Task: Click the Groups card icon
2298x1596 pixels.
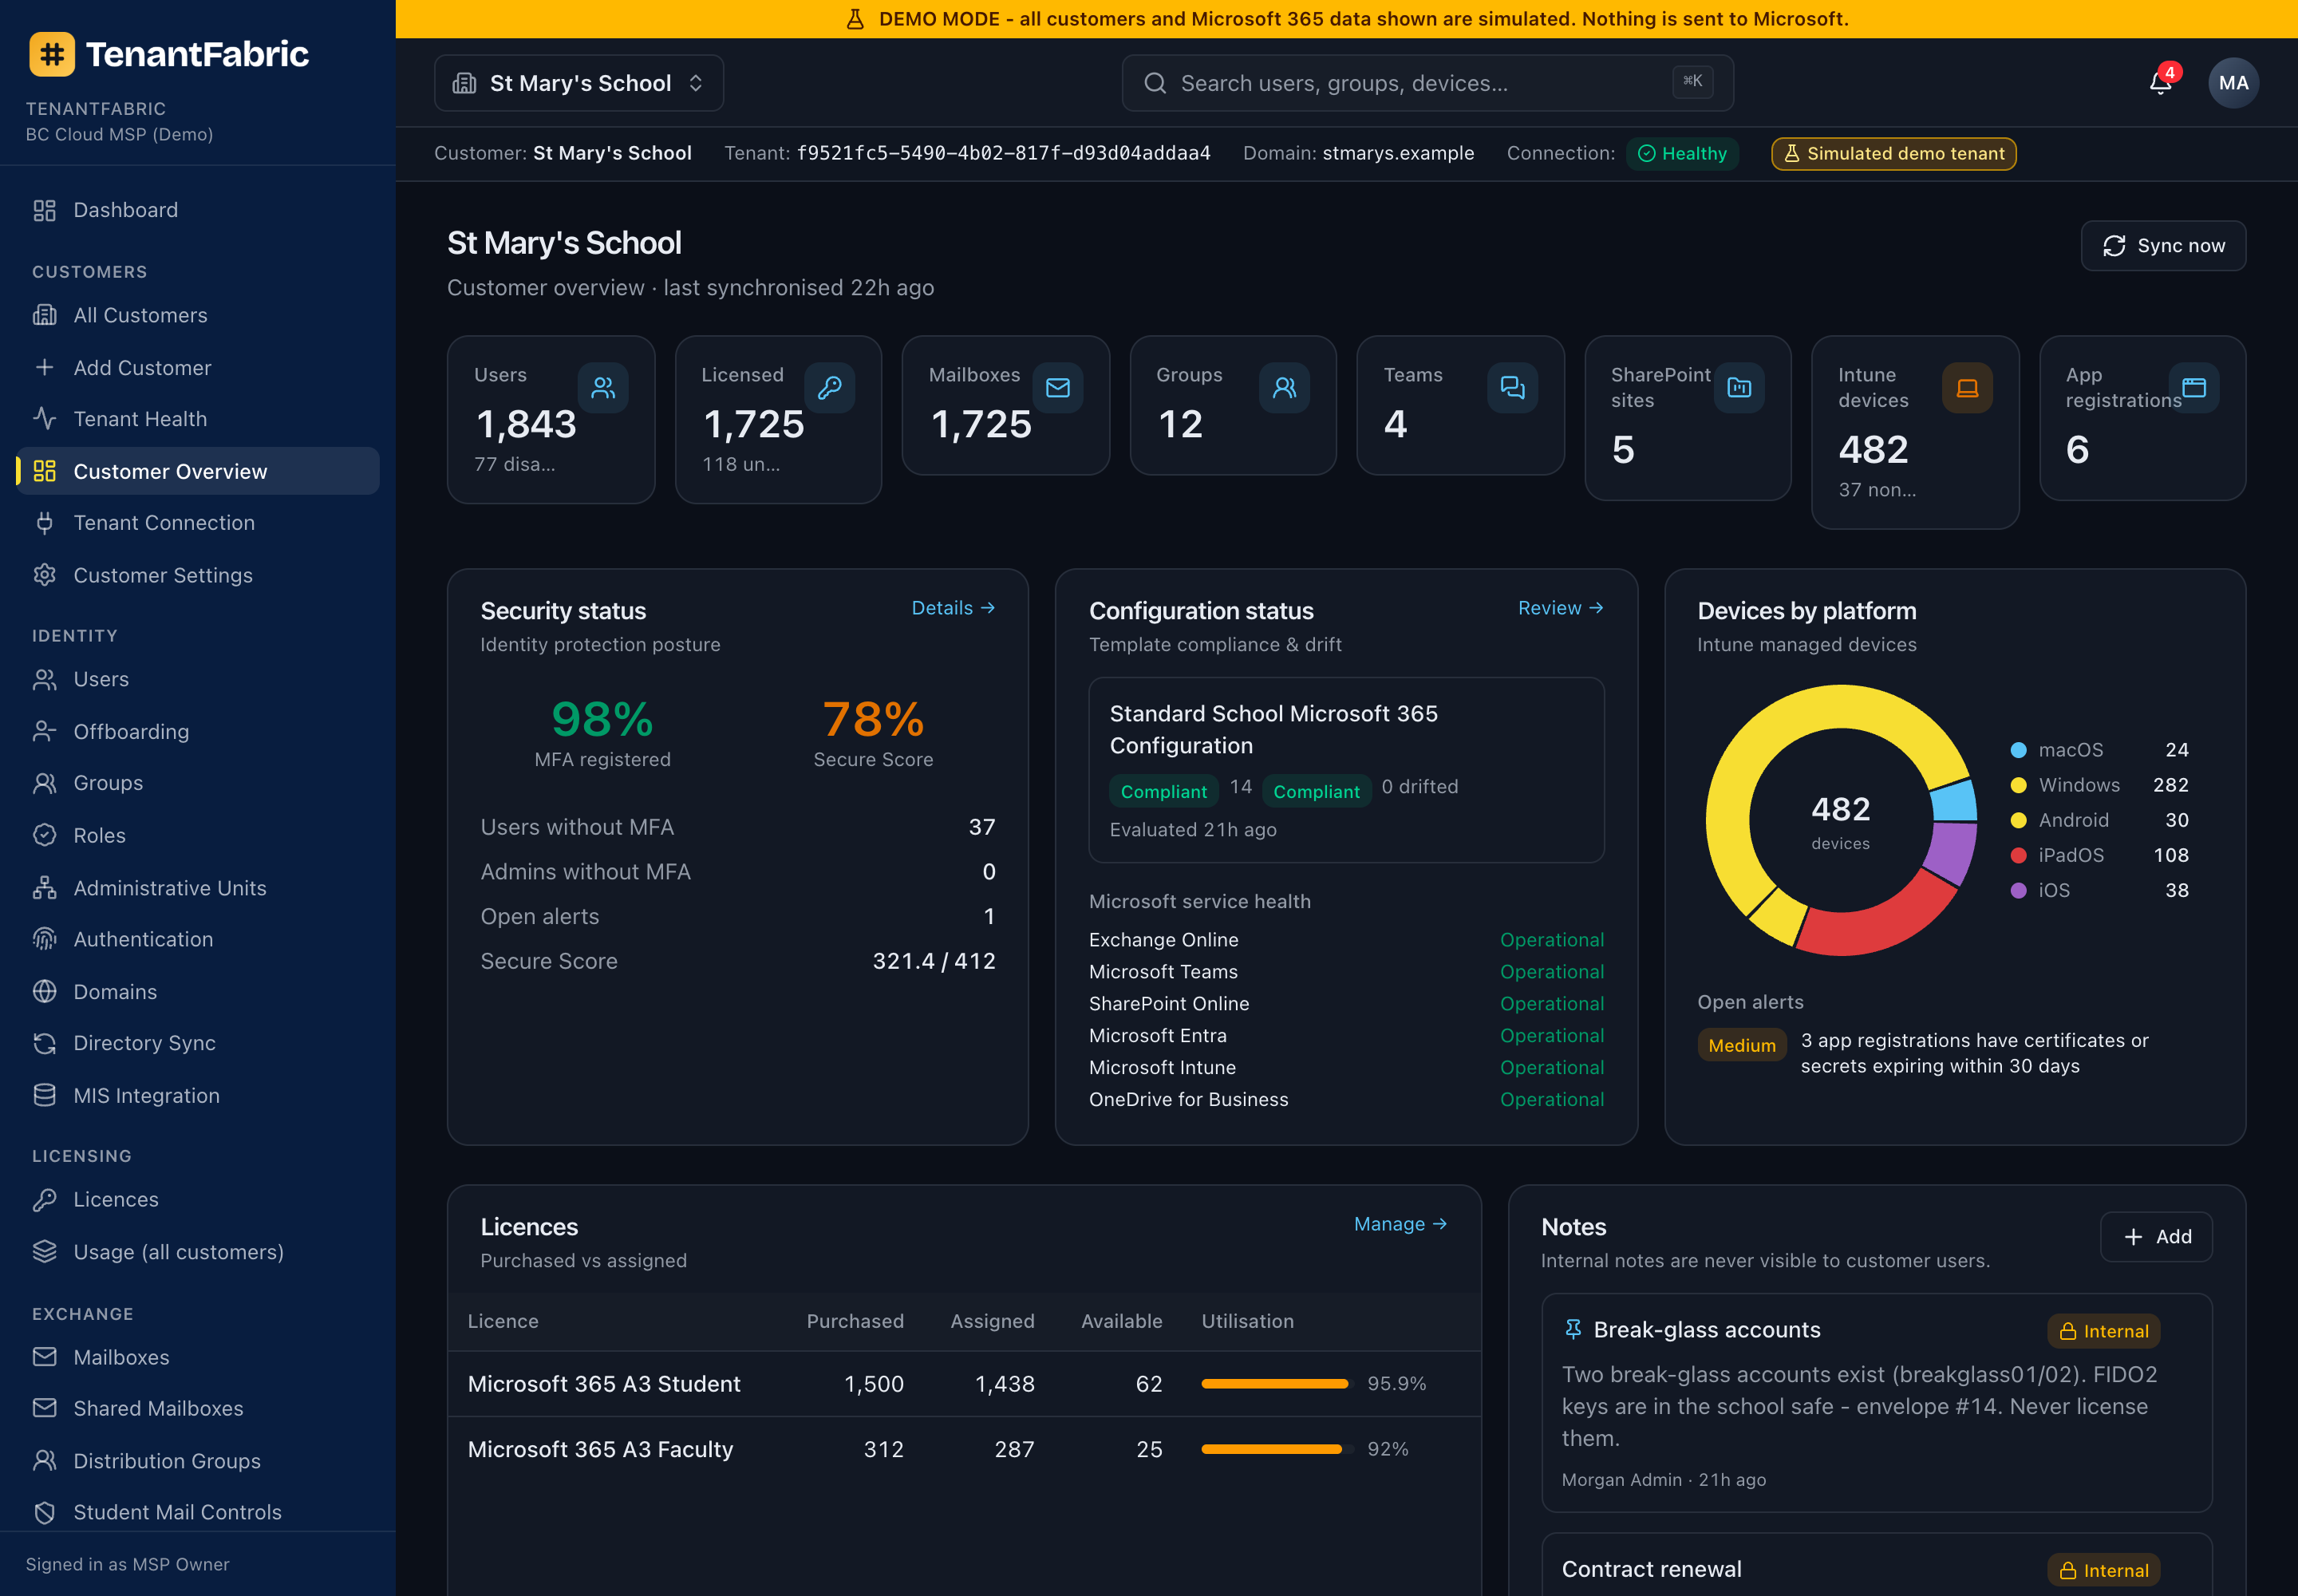Action: (x=1285, y=388)
